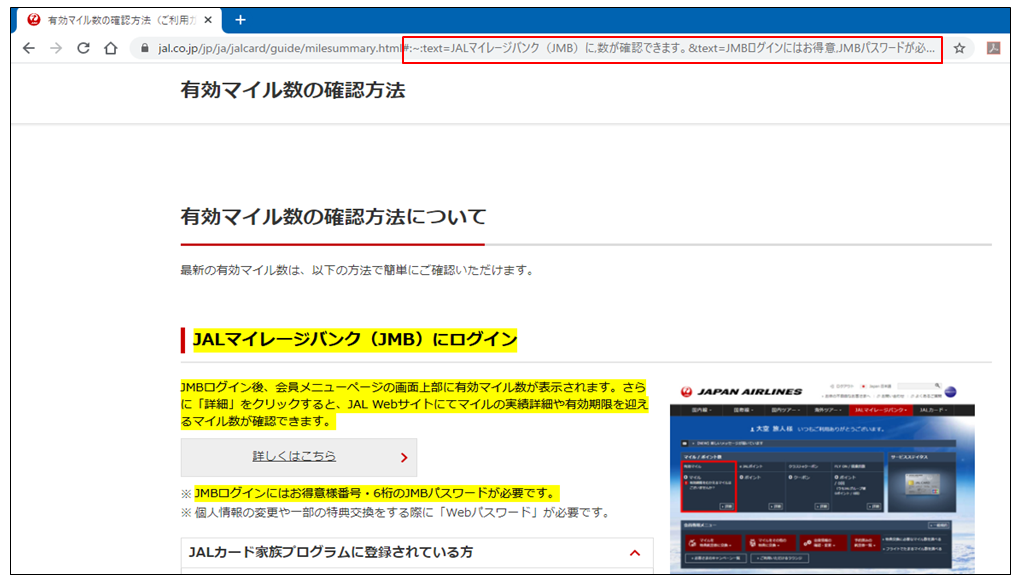Screen dimensions: 1017x581
Task: Click the highlighted heading JALマイレージバンク（JMB）にログイン
Action: [355, 339]
